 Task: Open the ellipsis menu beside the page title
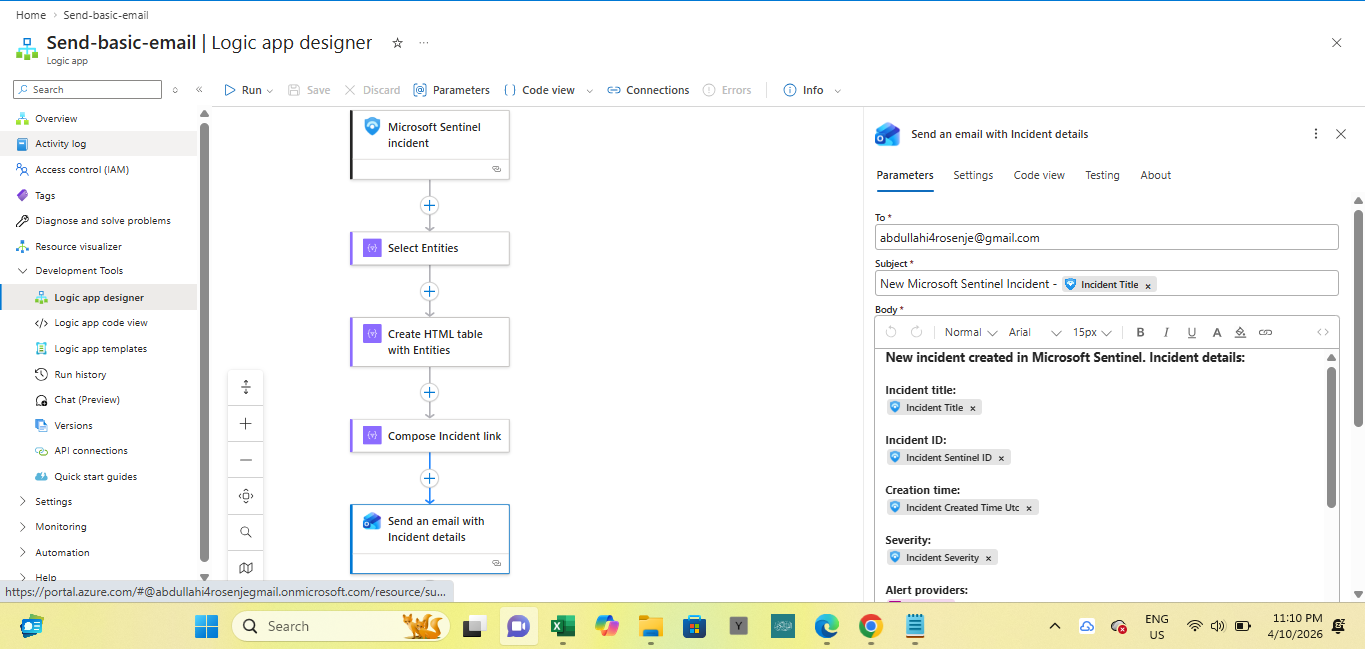423,43
